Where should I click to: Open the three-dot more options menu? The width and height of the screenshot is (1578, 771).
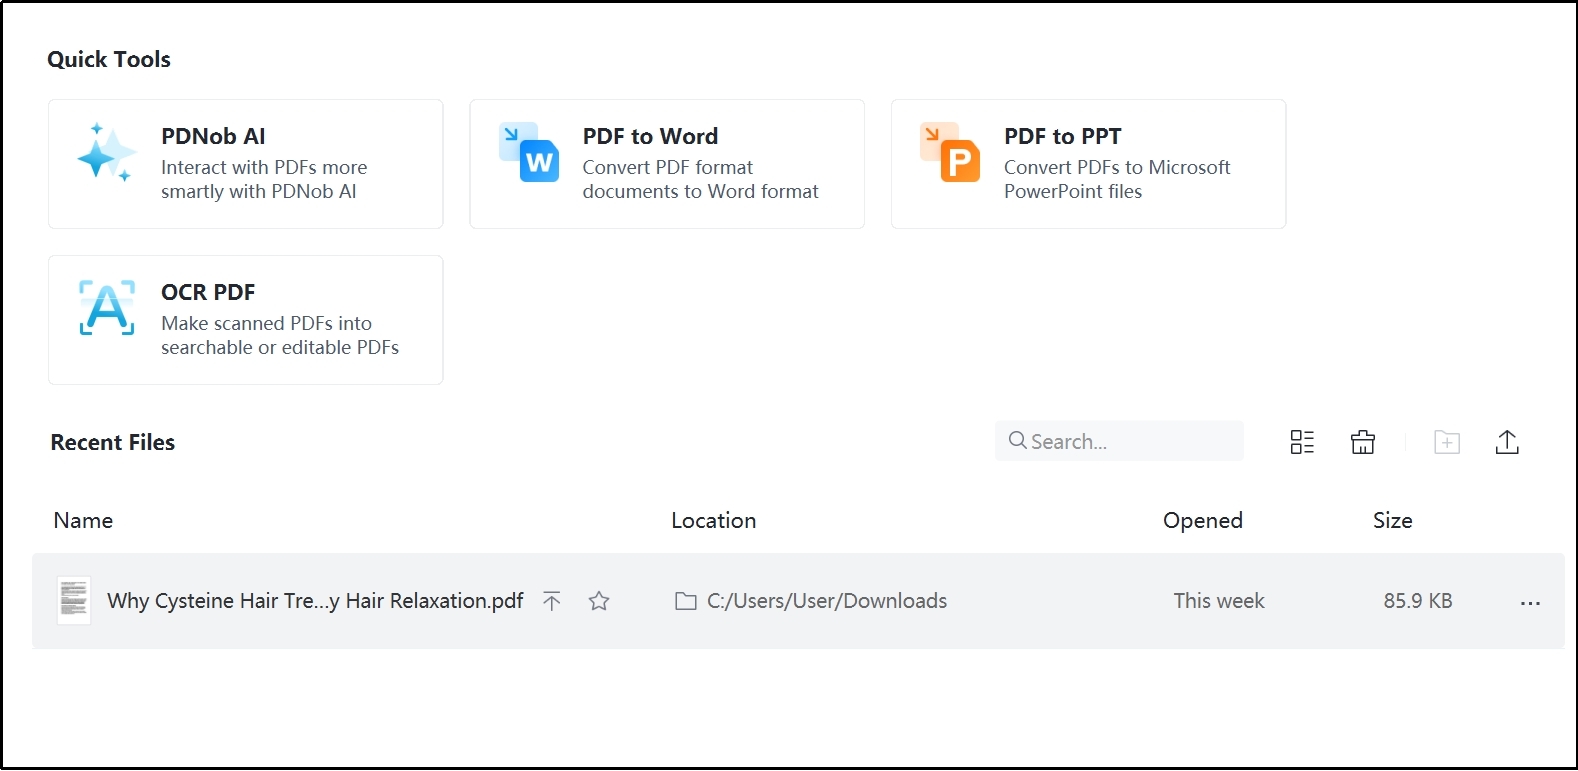coord(1530,603)
